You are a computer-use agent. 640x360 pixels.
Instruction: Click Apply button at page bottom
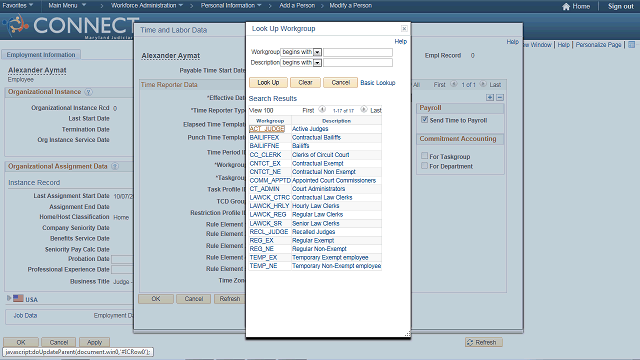coord(94,342)
